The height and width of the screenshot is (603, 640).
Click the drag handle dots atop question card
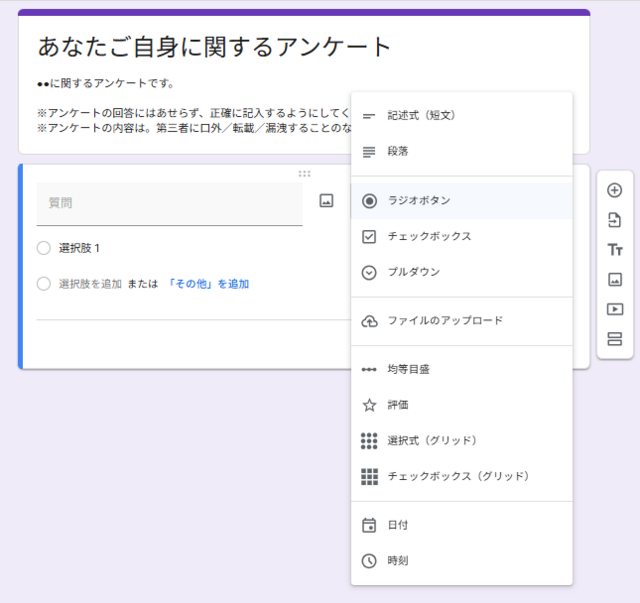point(304,174)
